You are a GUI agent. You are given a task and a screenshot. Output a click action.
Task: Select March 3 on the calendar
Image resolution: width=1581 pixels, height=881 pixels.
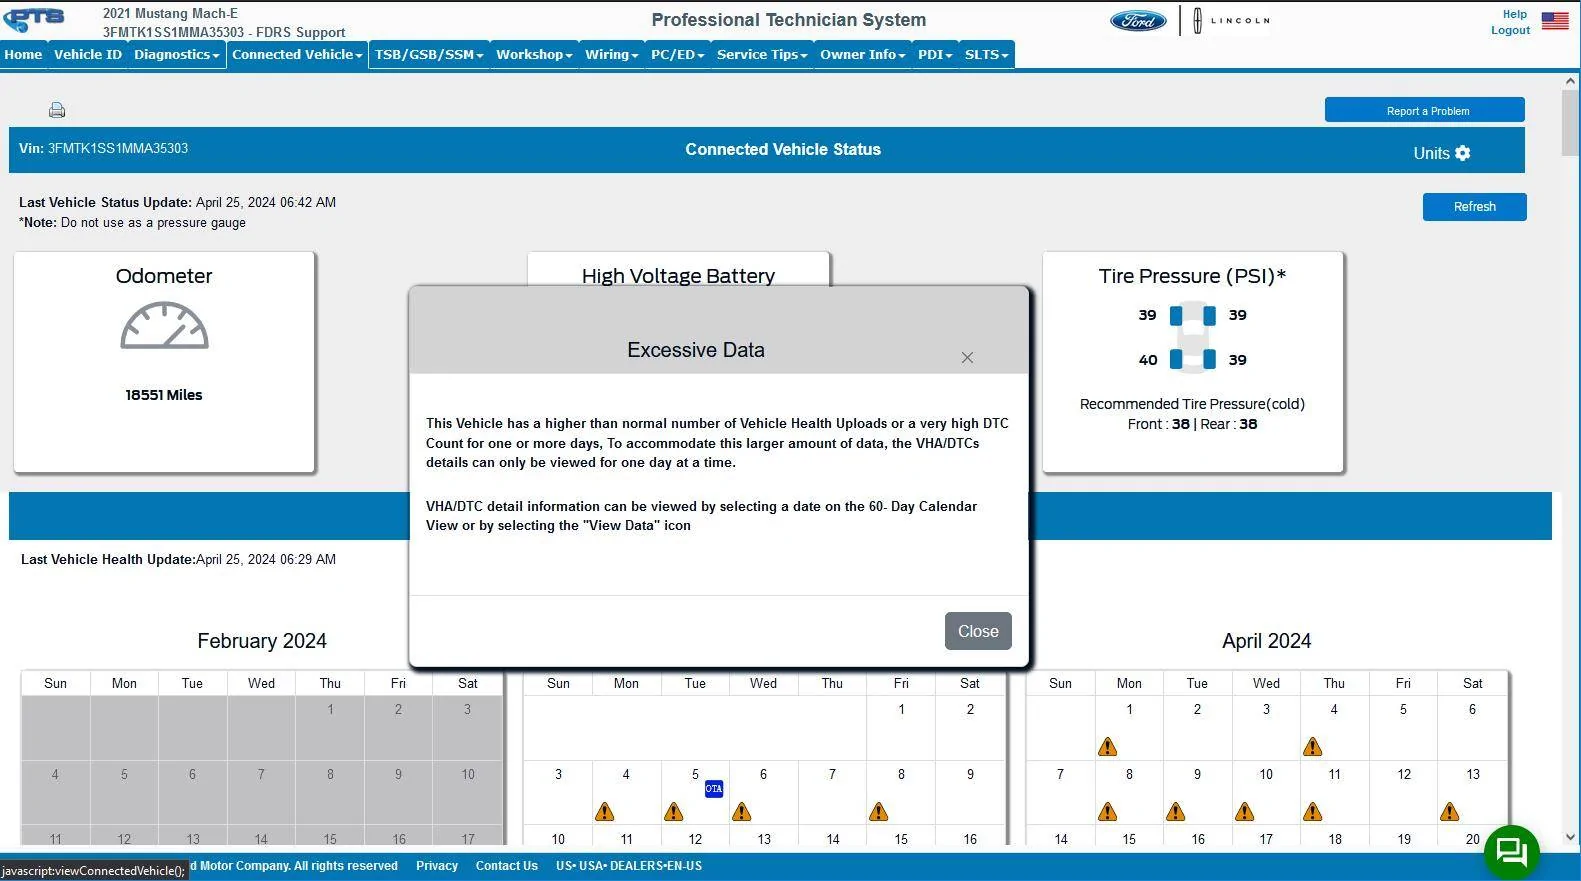coord(558,793)
